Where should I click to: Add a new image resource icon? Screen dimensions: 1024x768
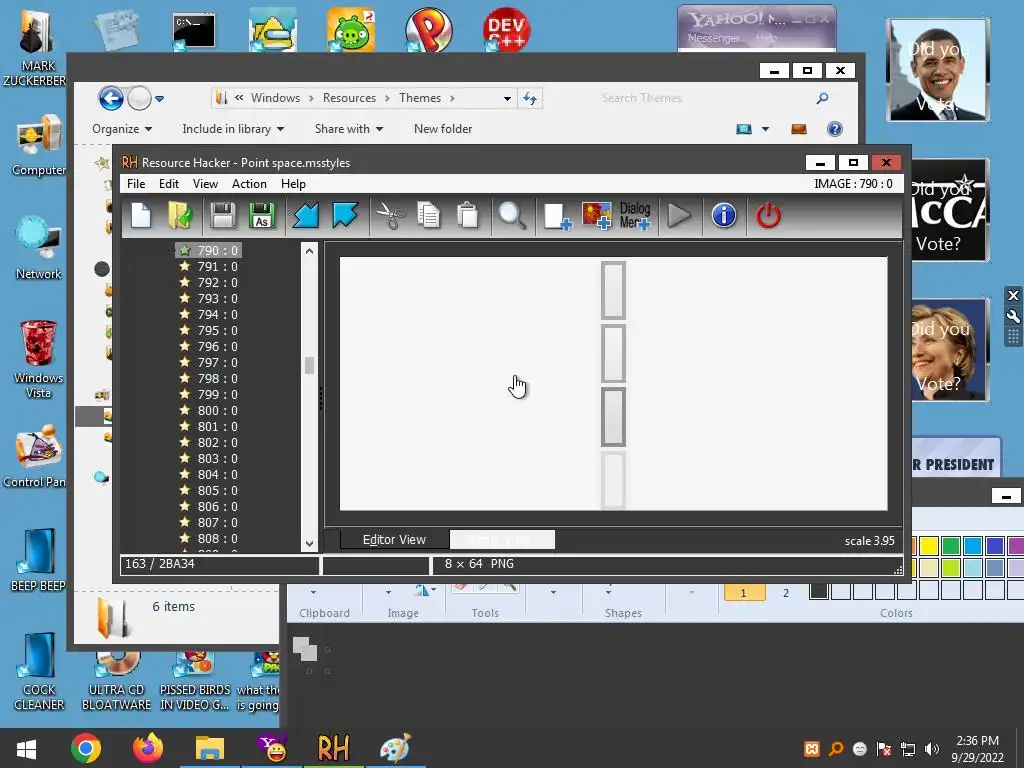click(596, 216)
